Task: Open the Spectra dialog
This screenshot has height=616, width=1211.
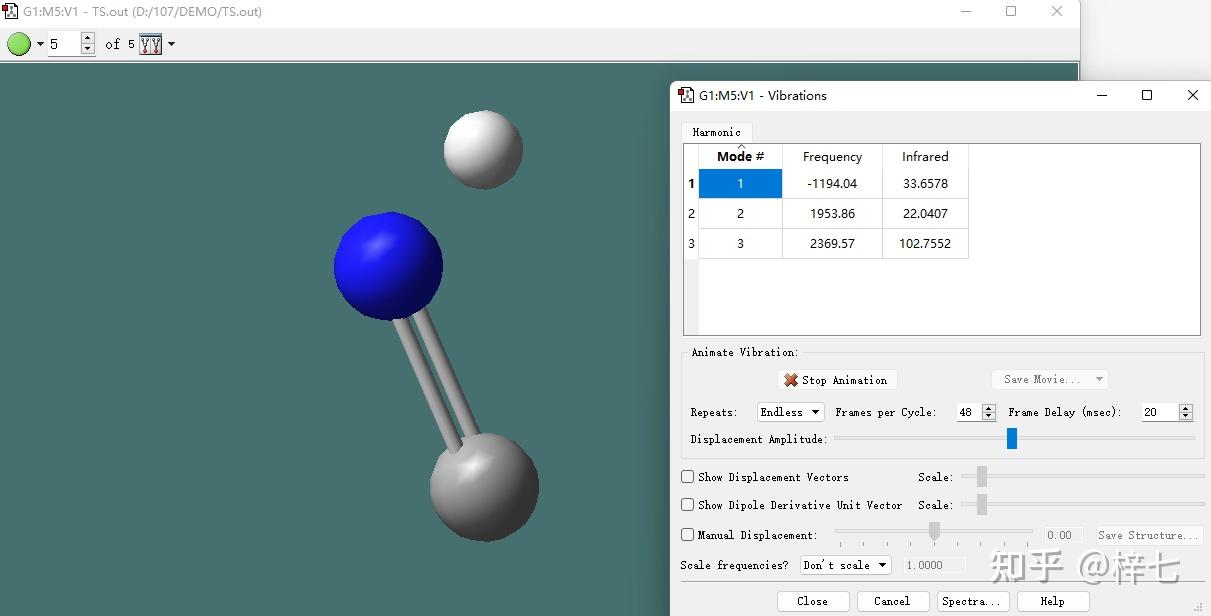Action: (x=971, y=601)
